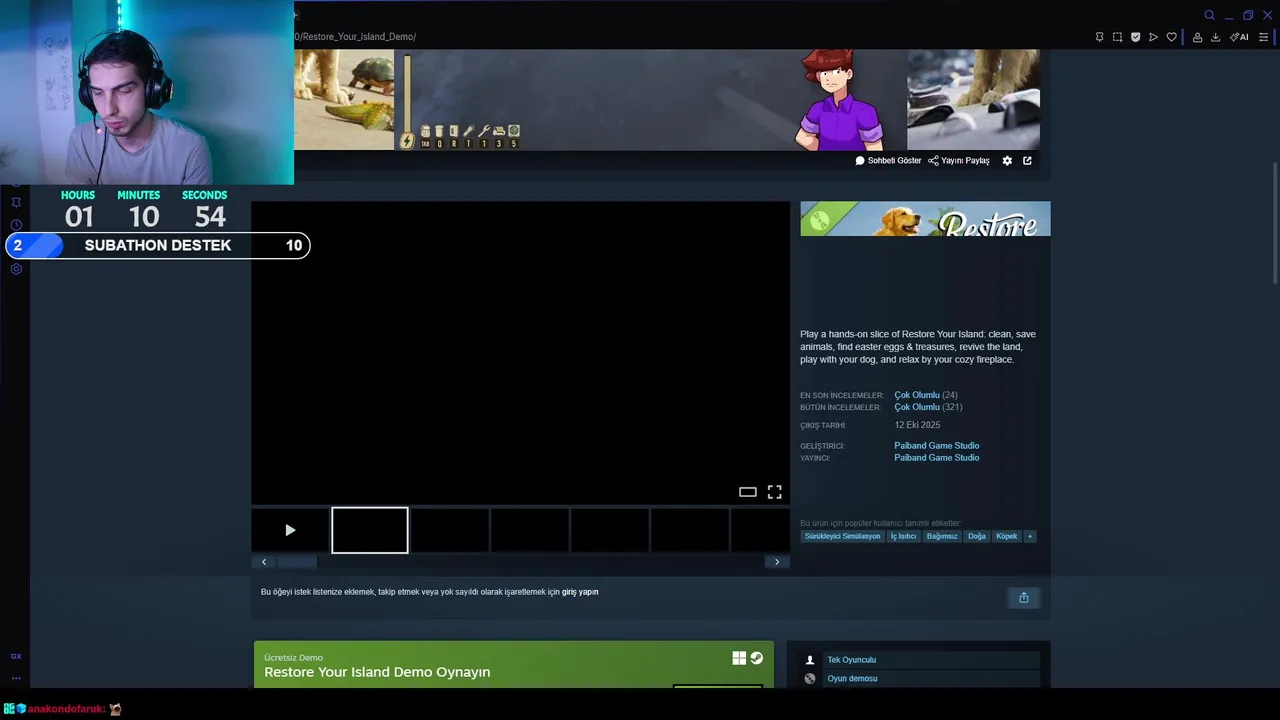Click the sidebar pin icon
This screenshot has width=1280, height=720.
[16, 202]
